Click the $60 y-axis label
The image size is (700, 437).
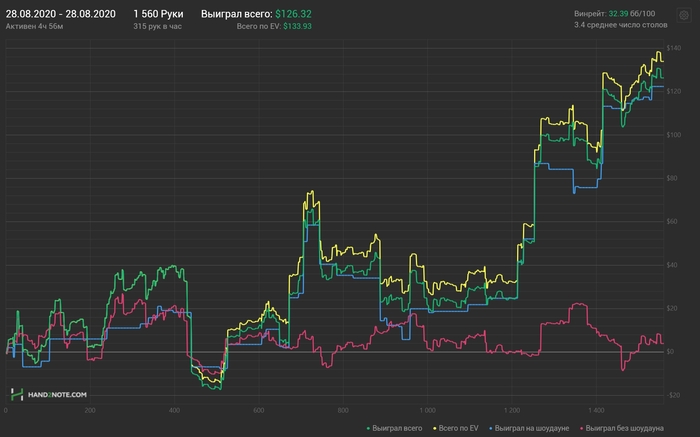click(672, 221)
